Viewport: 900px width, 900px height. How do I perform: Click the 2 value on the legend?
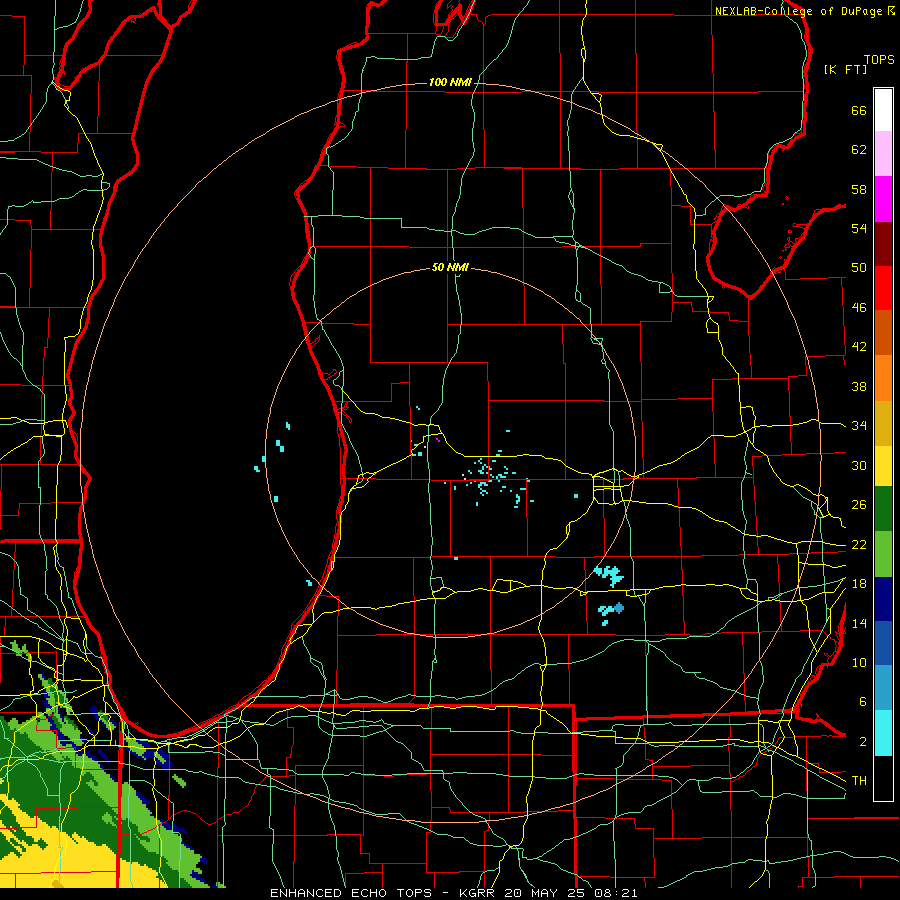[862, 742]
